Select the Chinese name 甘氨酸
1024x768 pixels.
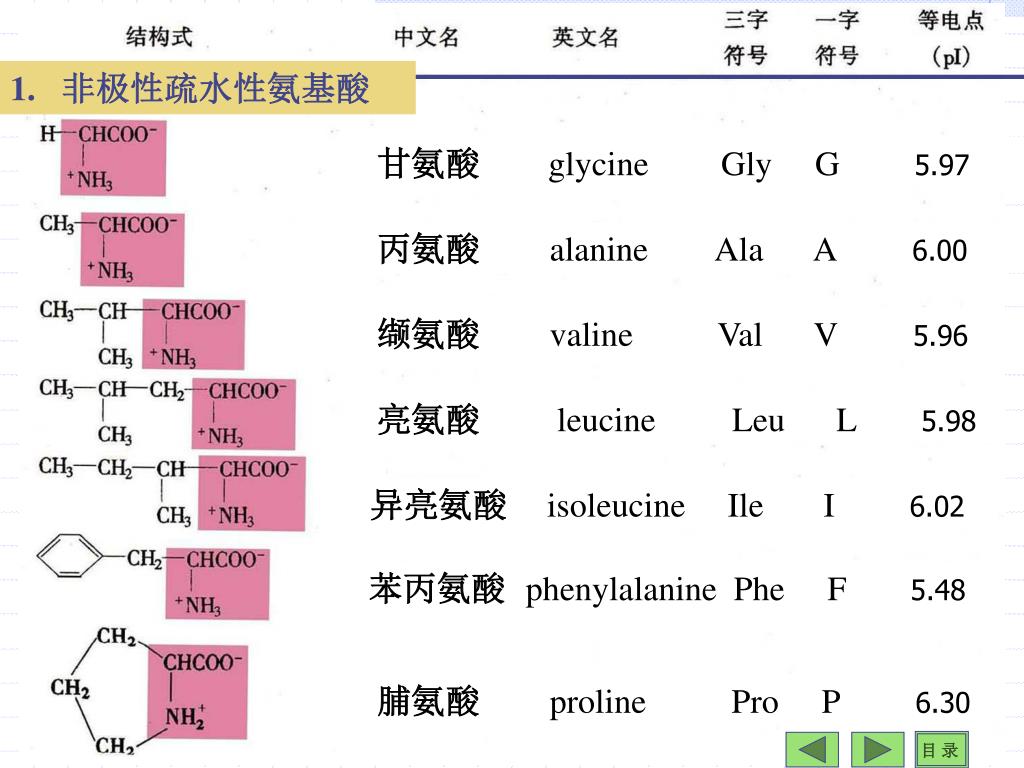coord(428,164)
